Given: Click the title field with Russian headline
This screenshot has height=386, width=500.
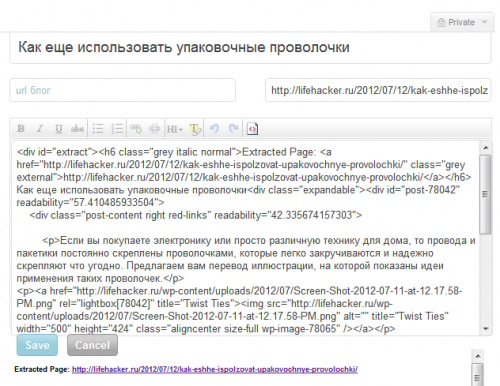Looking at the screenshot, I should (x=250, y=48).
